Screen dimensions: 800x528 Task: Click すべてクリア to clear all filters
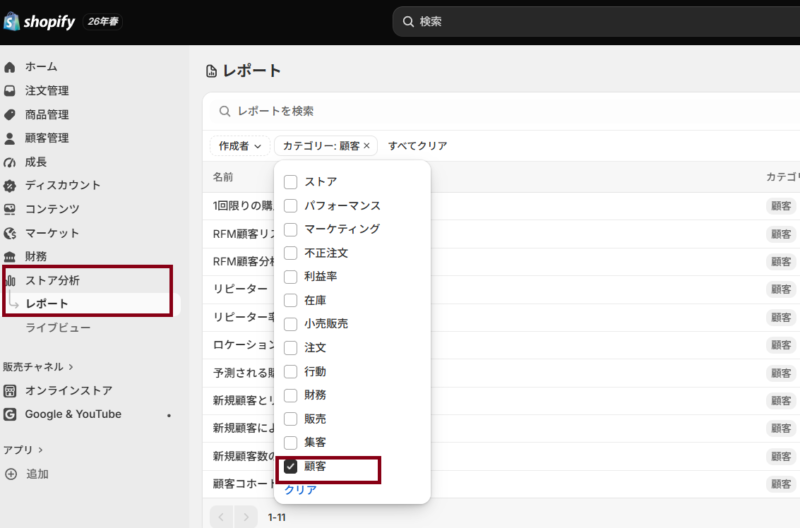[417, 146]
